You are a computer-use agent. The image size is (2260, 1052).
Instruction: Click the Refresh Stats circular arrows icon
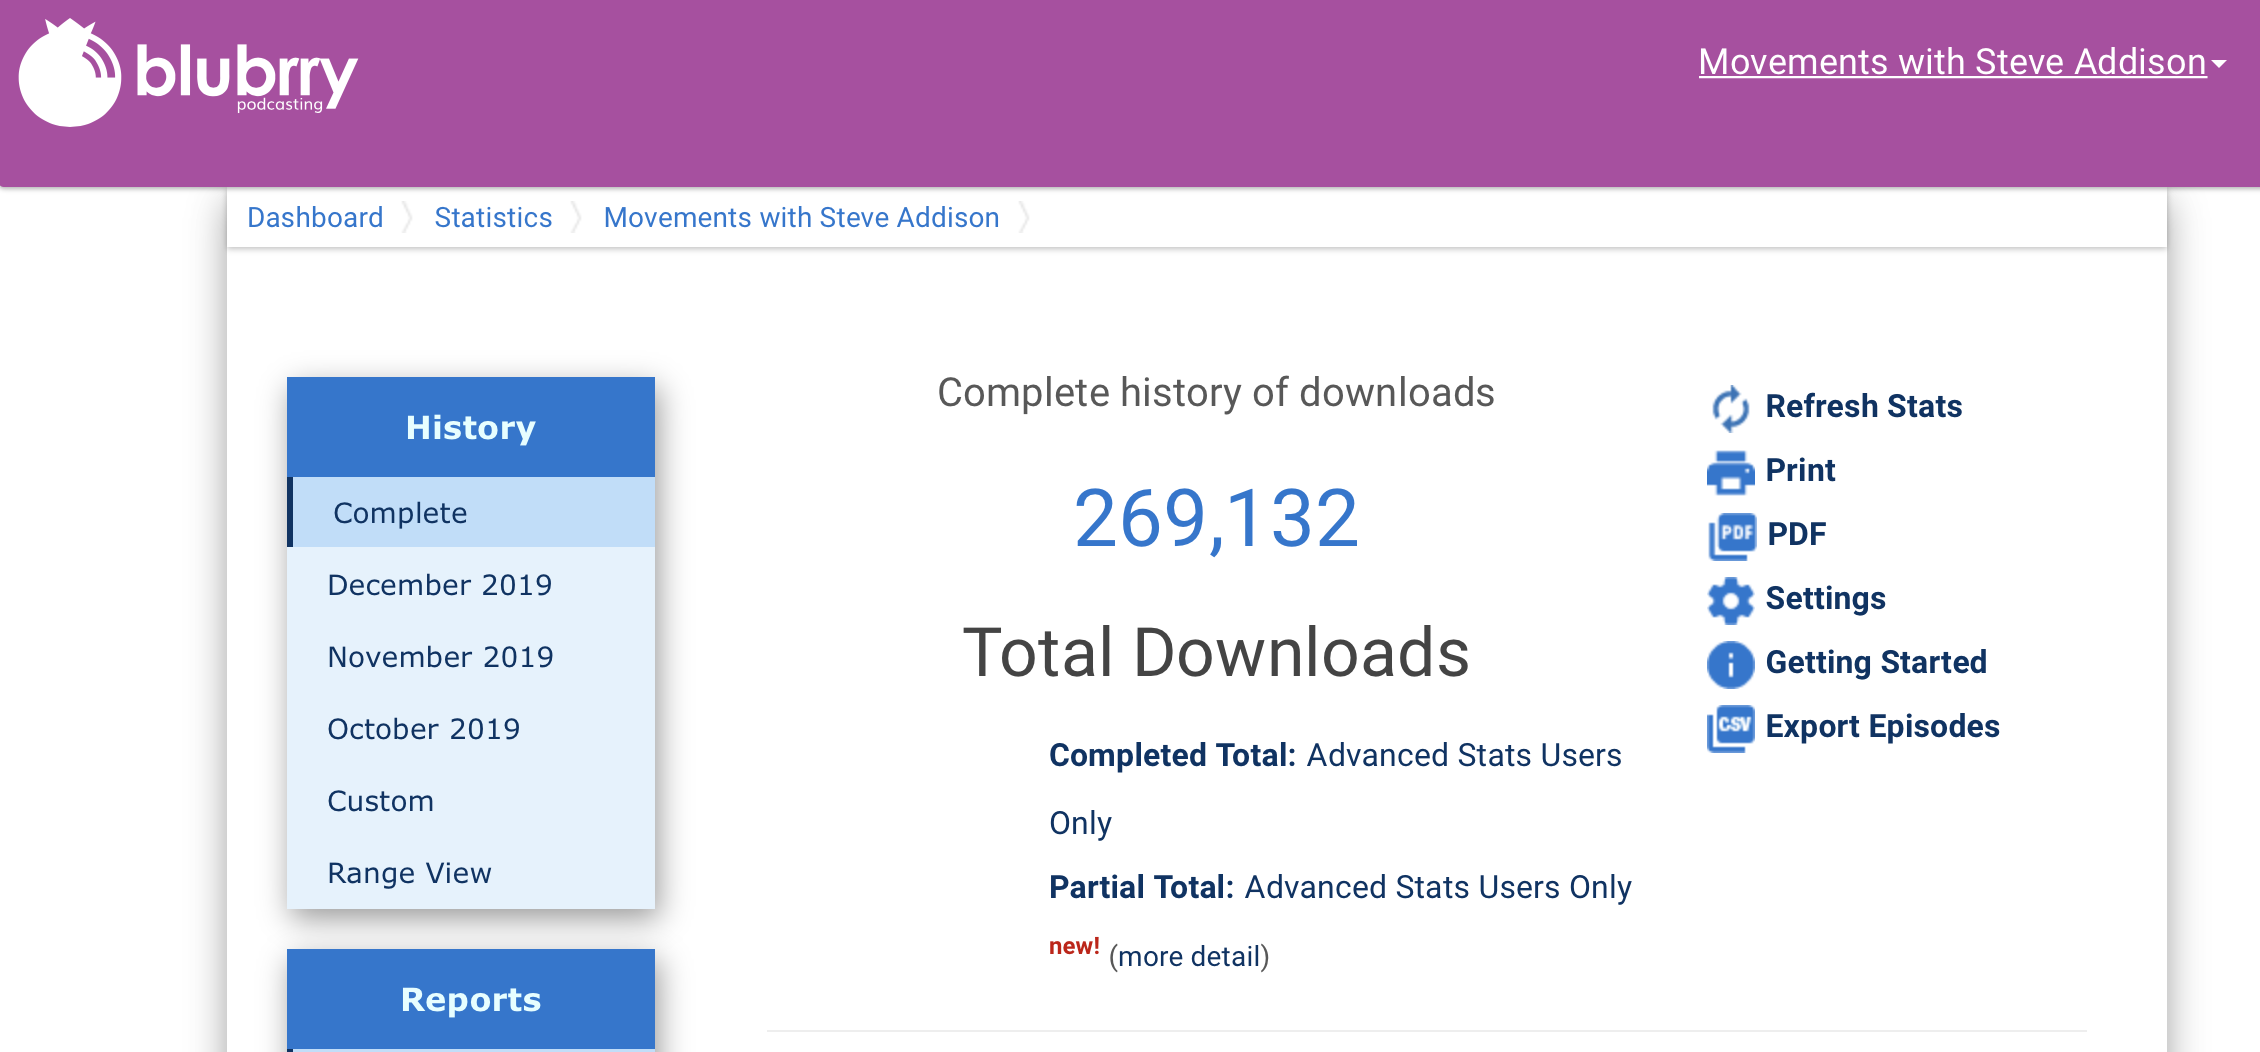point(1730,408)
